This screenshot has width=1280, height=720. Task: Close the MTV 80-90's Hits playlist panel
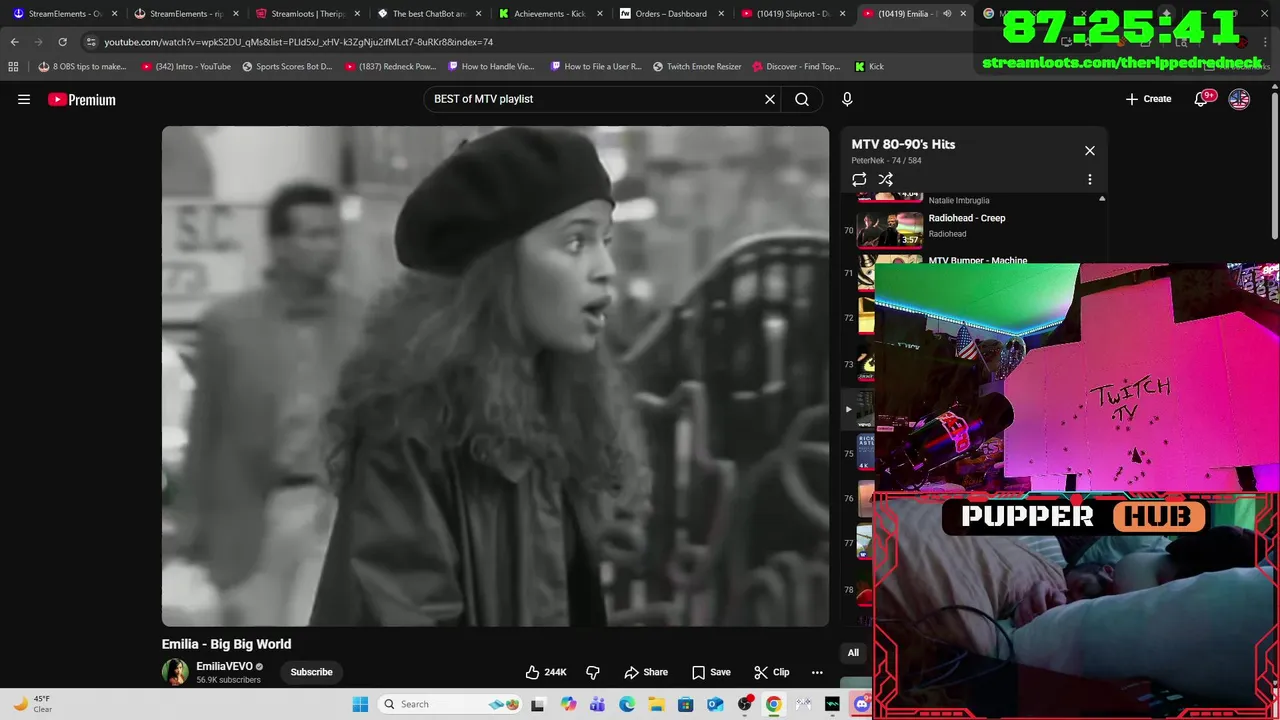tap(1090, 151)
